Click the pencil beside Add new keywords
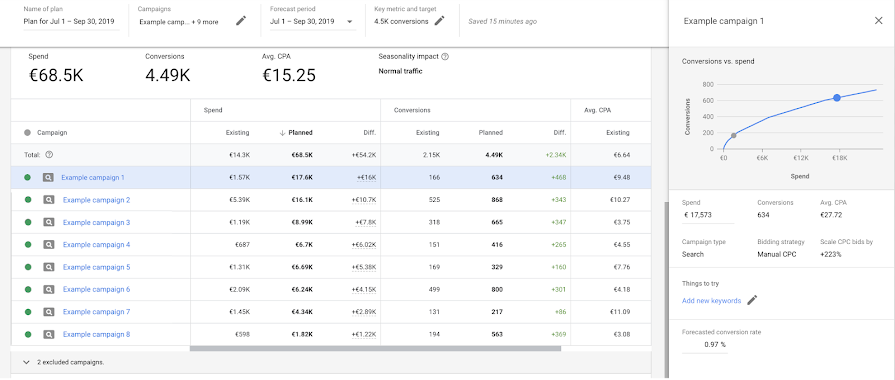 tap(752, 300)
